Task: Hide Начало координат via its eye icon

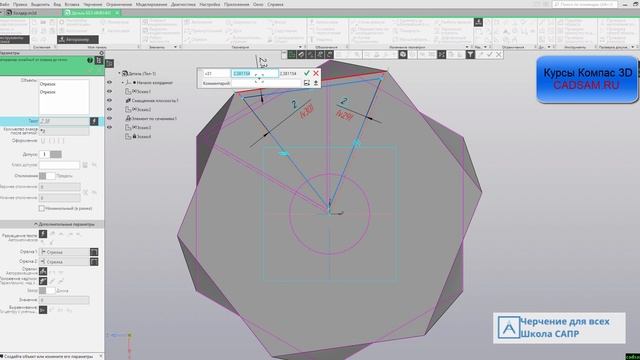Action: 109,82
